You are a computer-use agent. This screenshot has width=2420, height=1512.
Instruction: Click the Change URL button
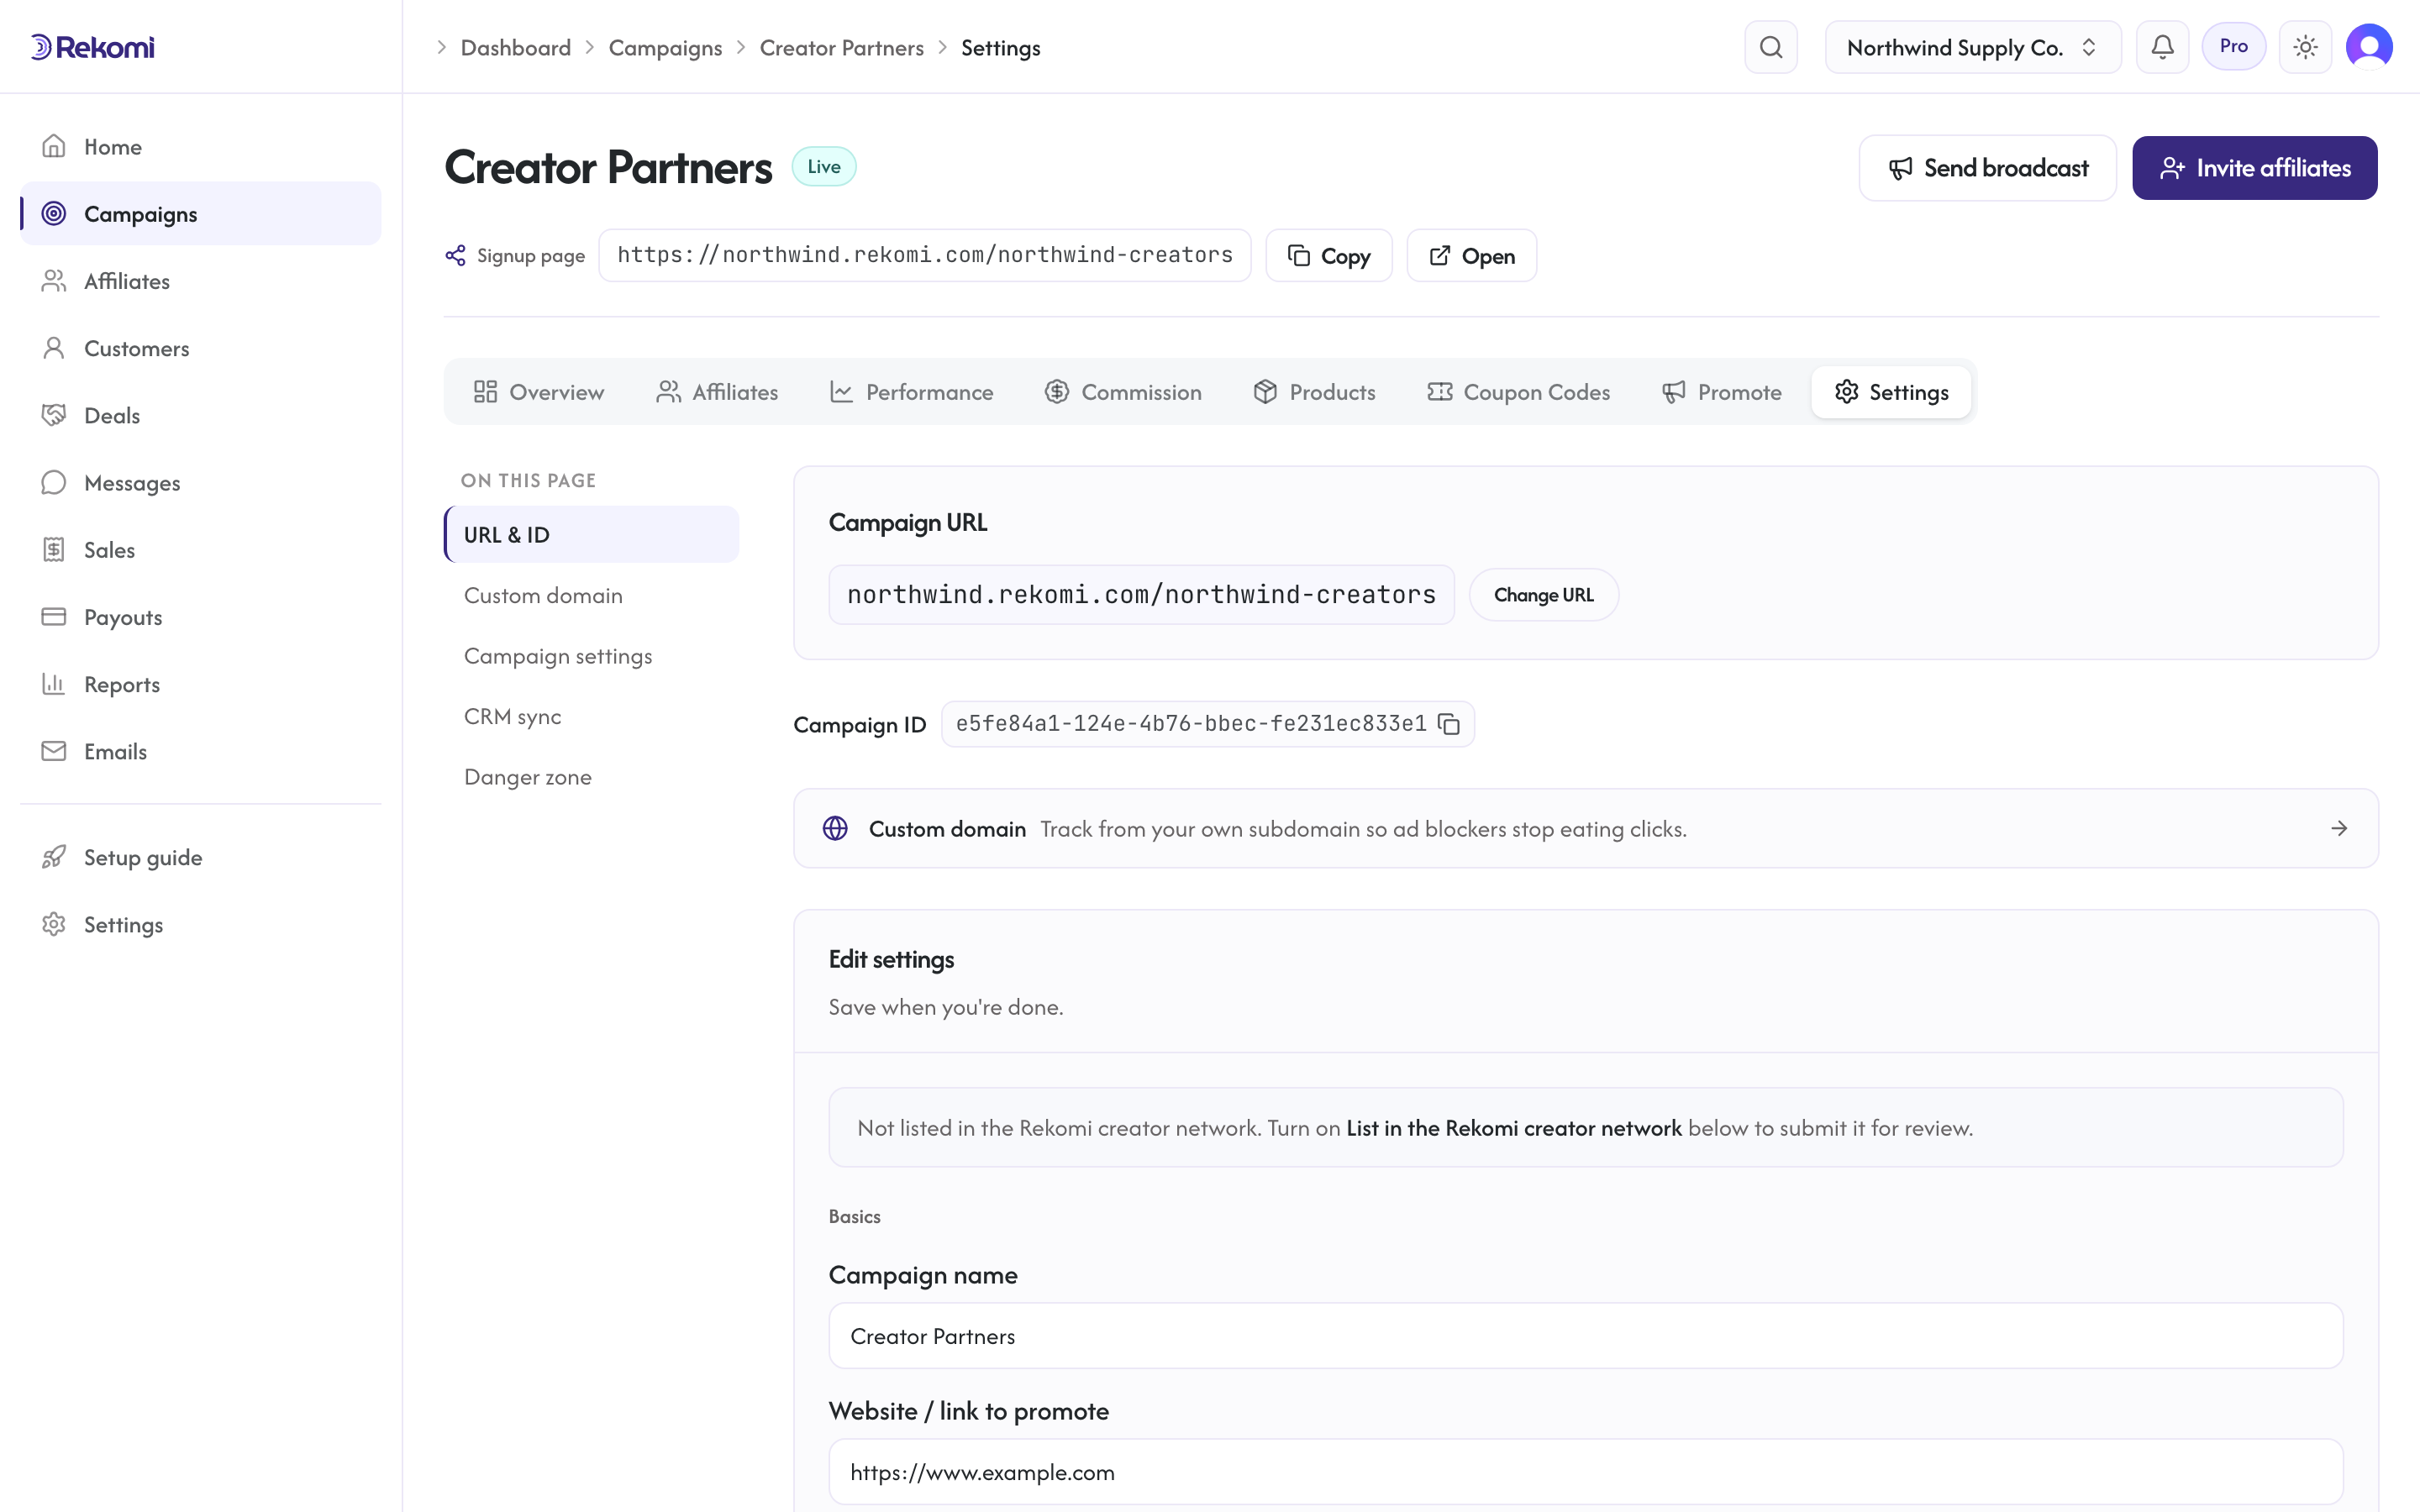pos(1543,595)
